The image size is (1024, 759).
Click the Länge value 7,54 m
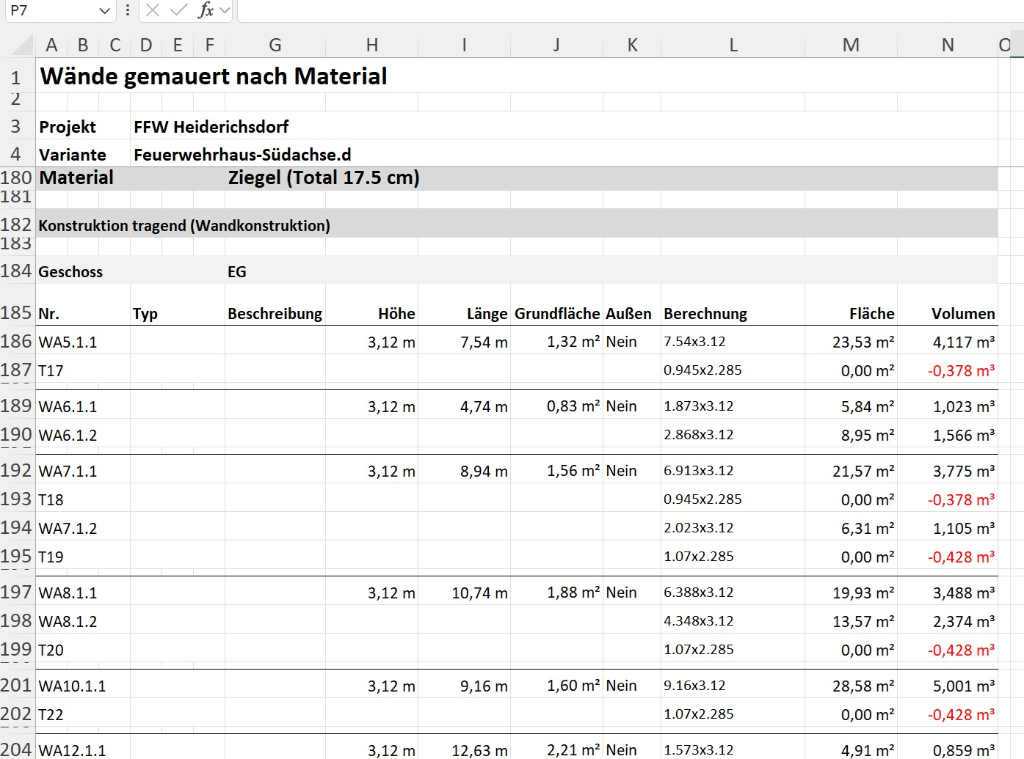point(483,342)
